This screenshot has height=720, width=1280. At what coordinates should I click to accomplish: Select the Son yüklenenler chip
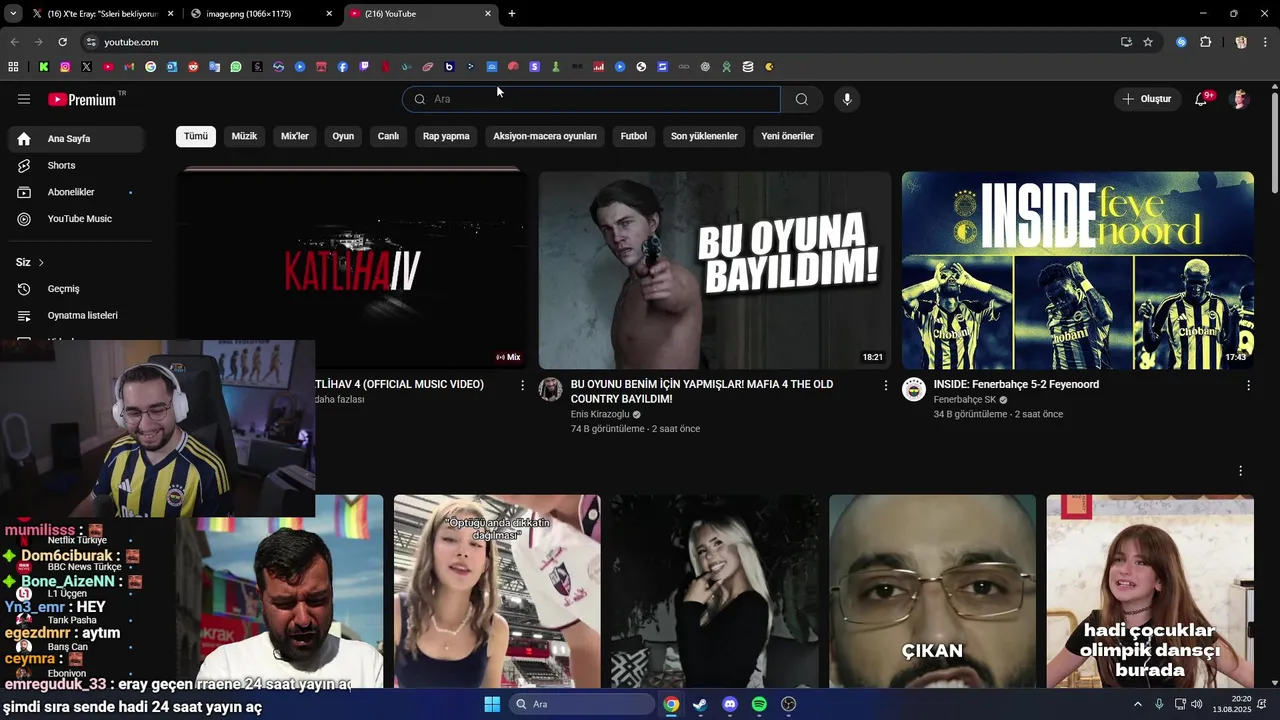tap(704, 136)
